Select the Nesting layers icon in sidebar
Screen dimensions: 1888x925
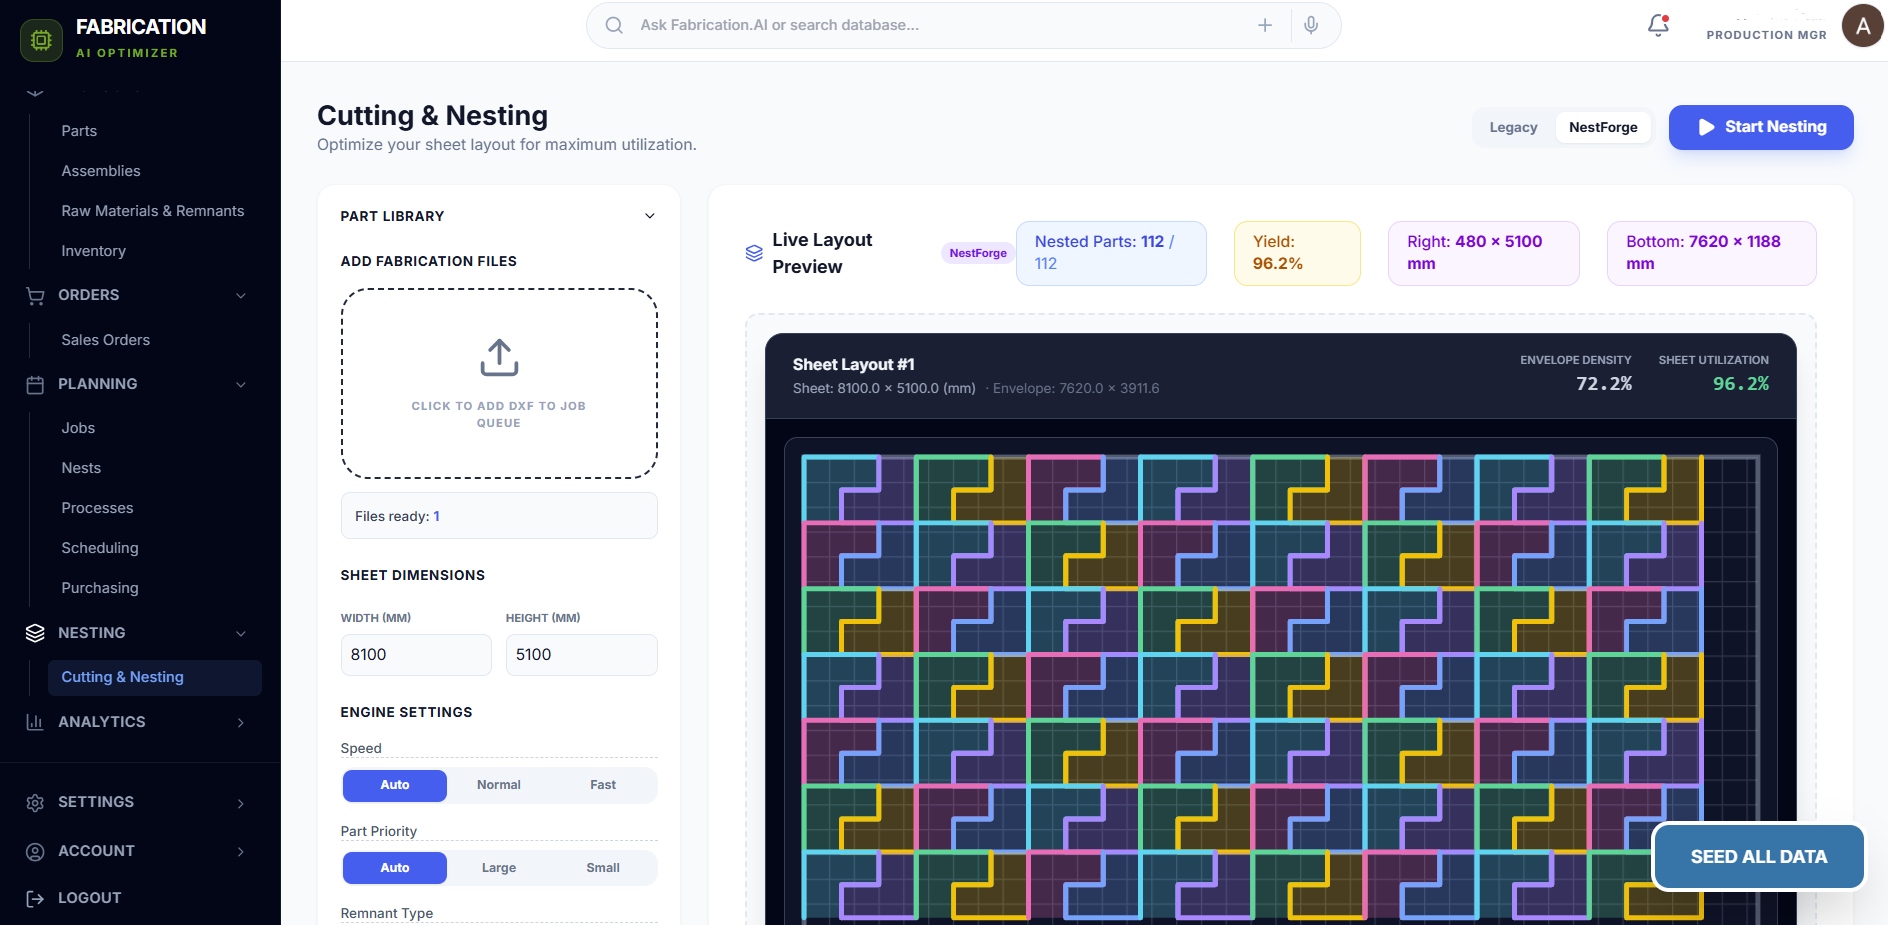tap(35, 633)
